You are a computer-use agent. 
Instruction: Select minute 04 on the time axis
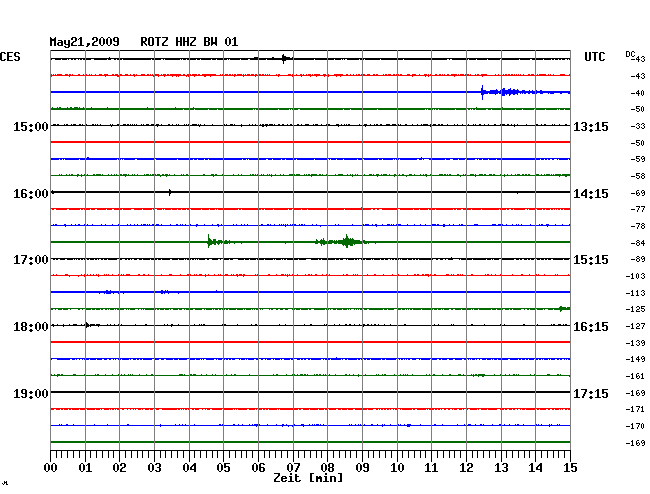(x=189, y=467)
